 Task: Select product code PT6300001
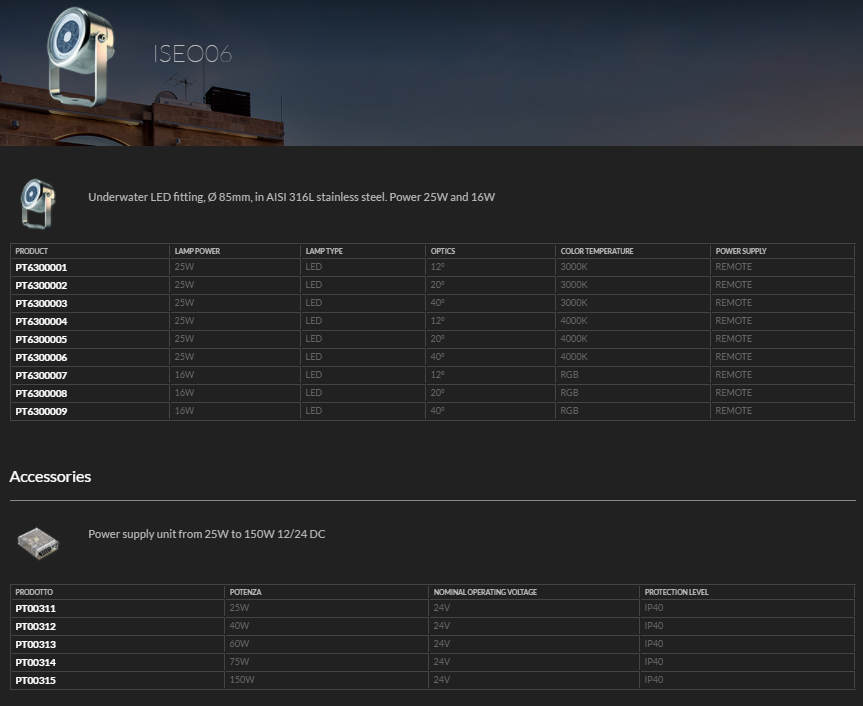[41, 268]
